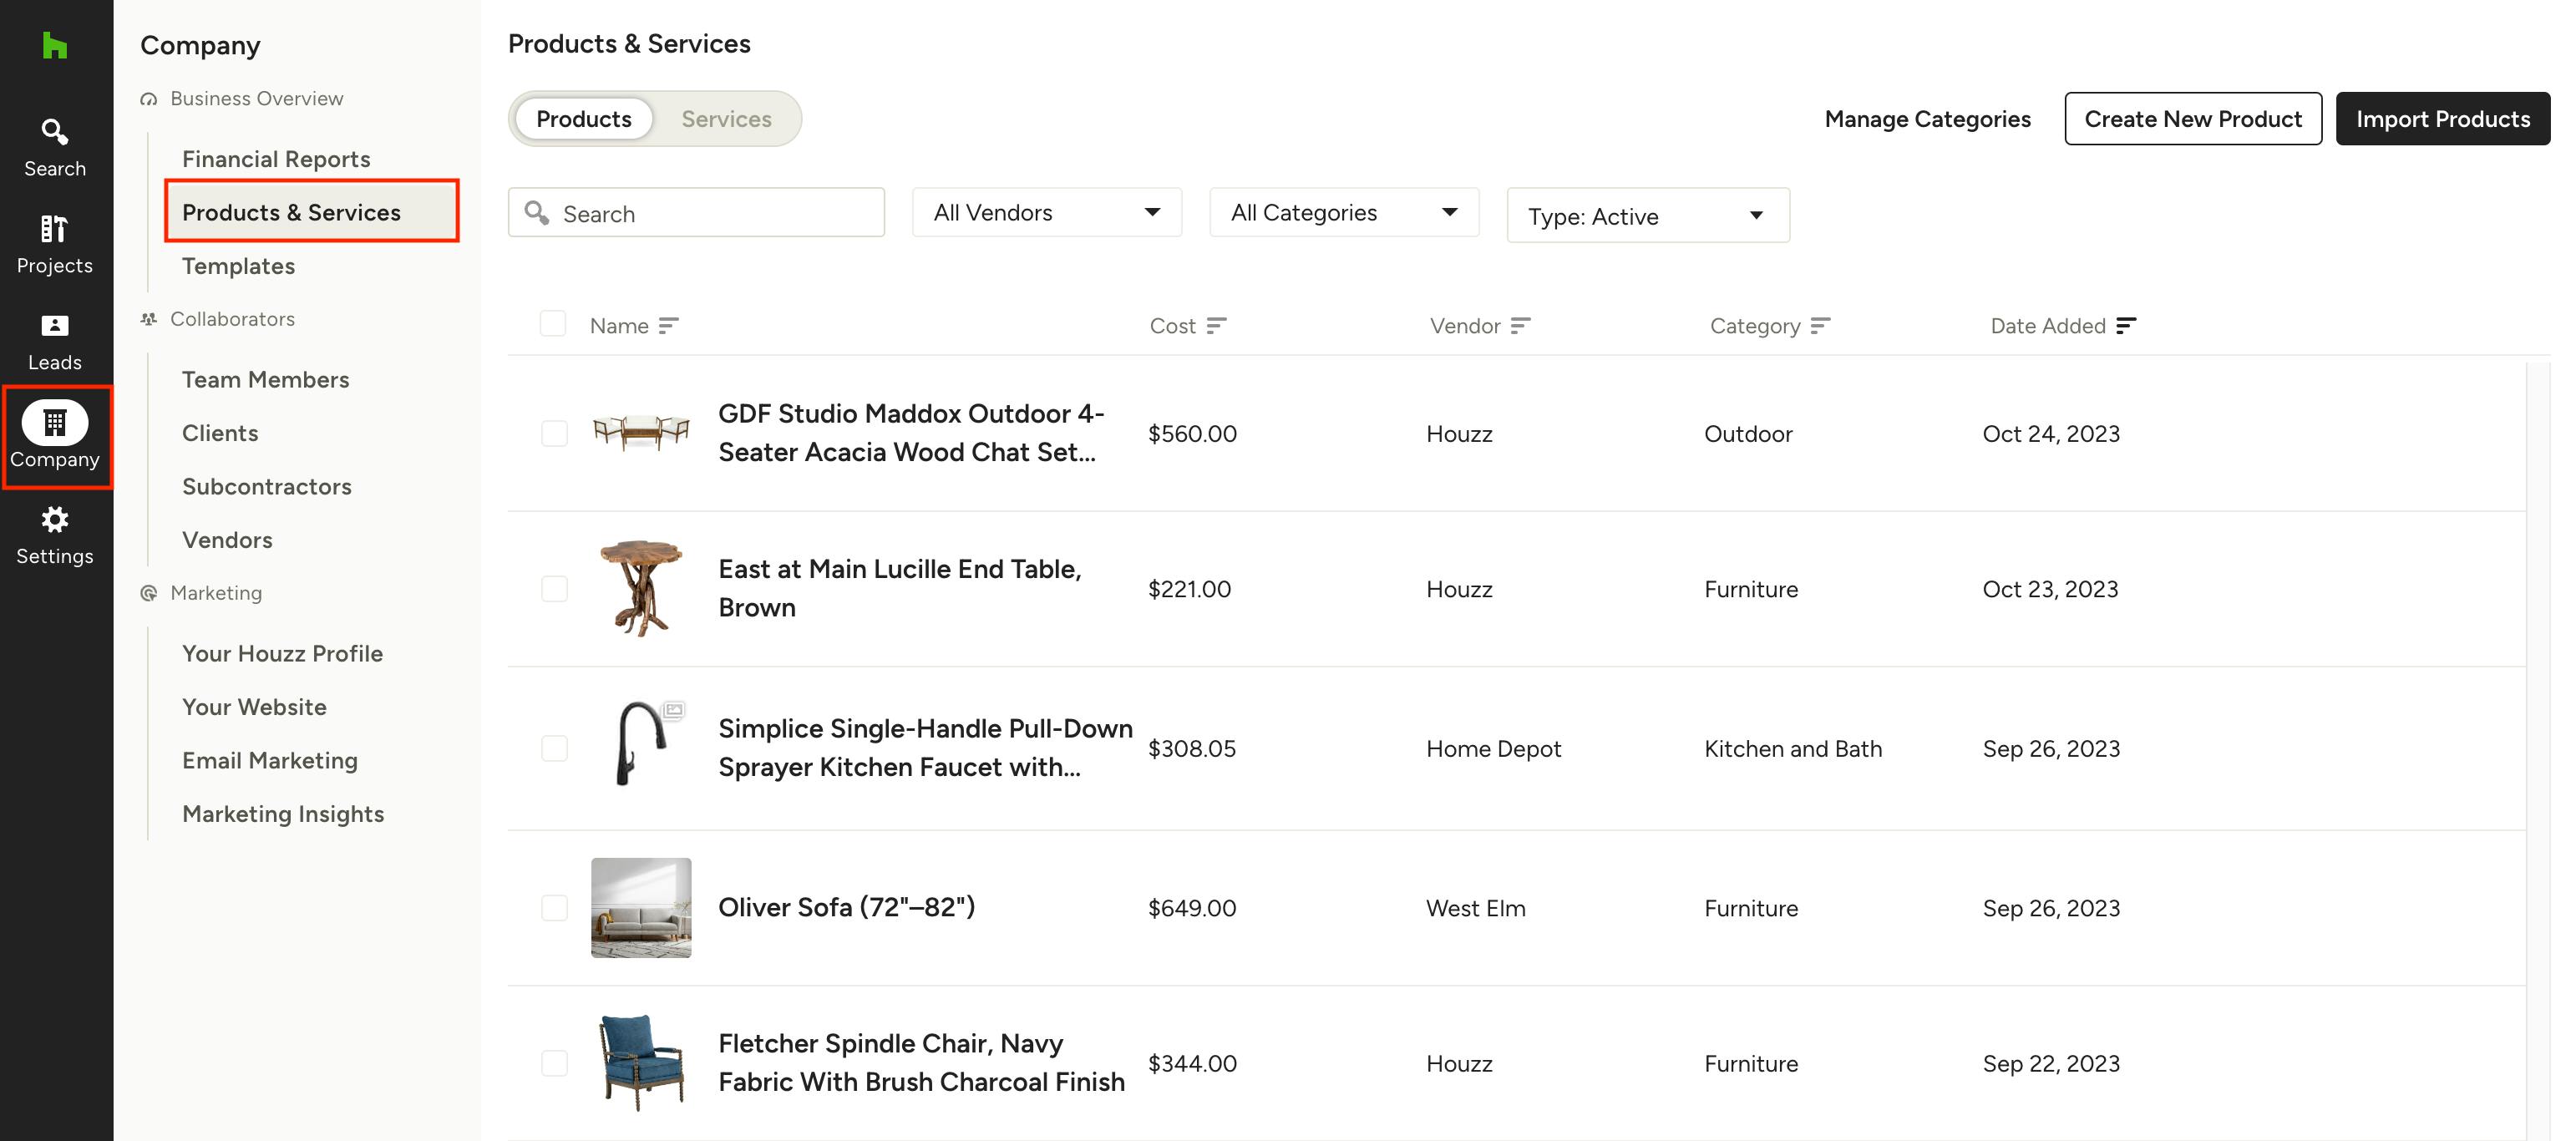Select the Company icon in the rail
Viewport: 2576px width, 1141px height.
(55, 423)
